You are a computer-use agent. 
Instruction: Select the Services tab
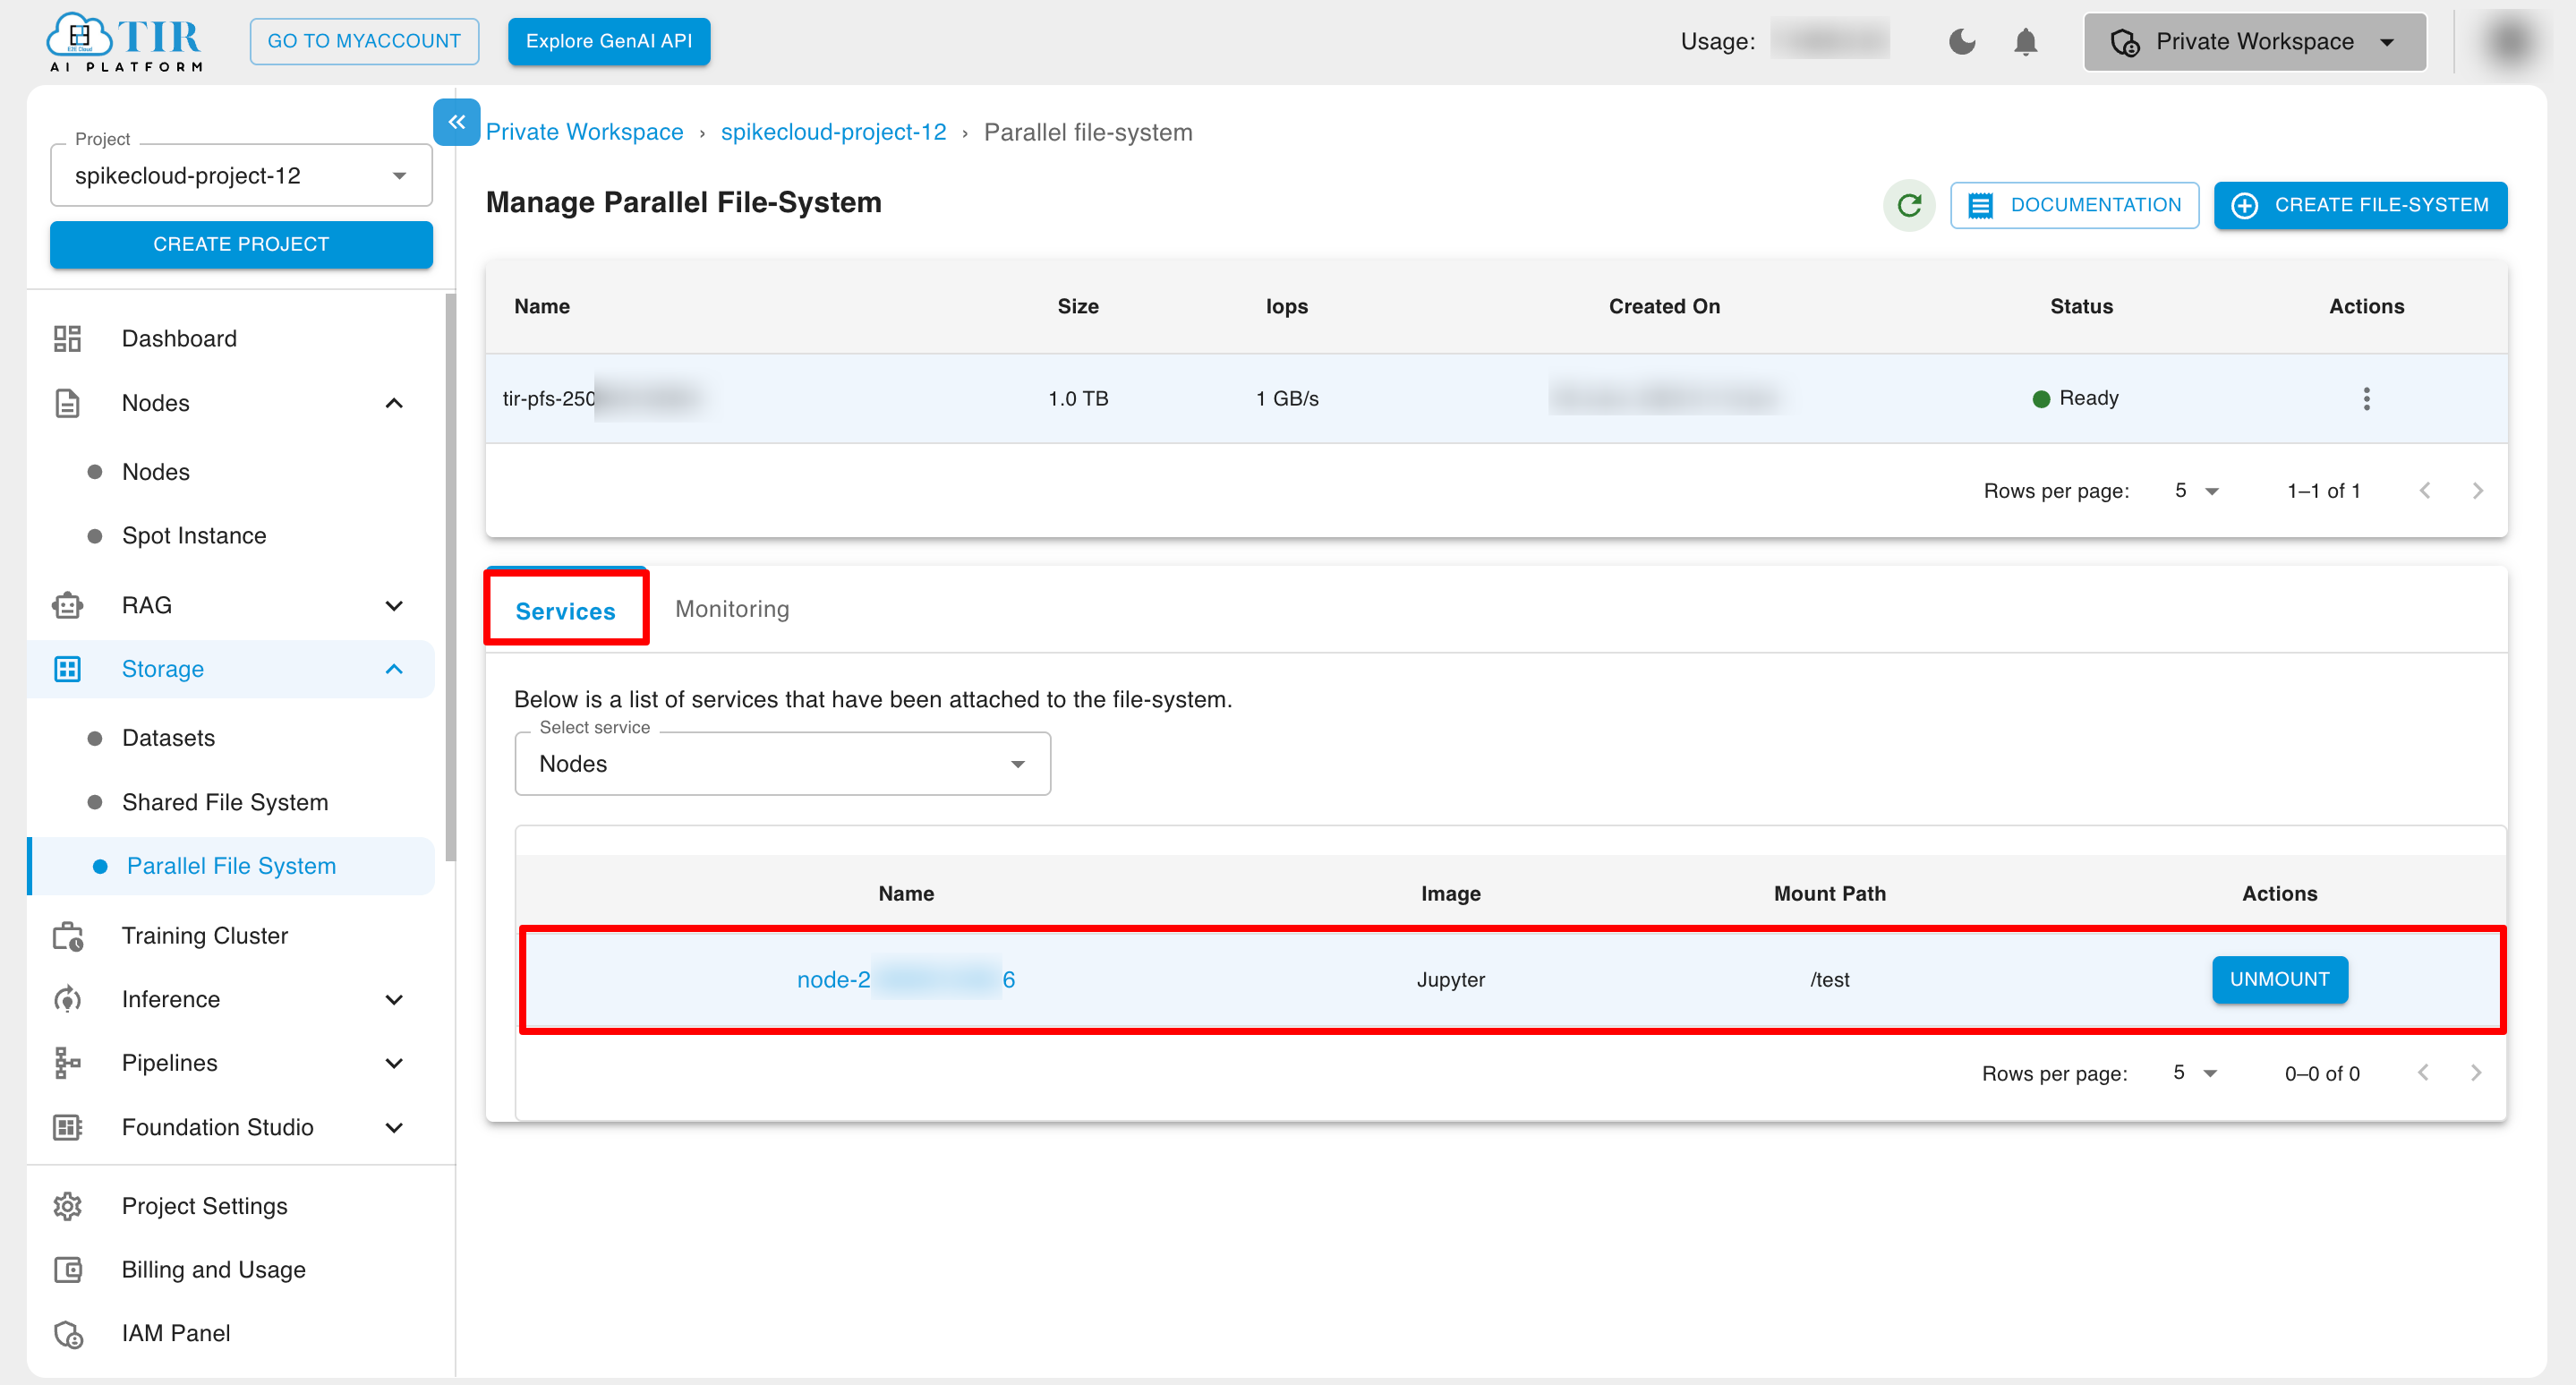565,611
